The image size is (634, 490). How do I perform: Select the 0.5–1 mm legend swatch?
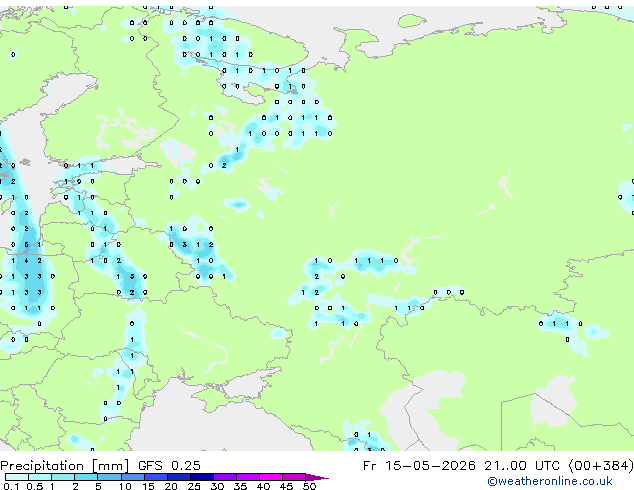tap(40, 477)
